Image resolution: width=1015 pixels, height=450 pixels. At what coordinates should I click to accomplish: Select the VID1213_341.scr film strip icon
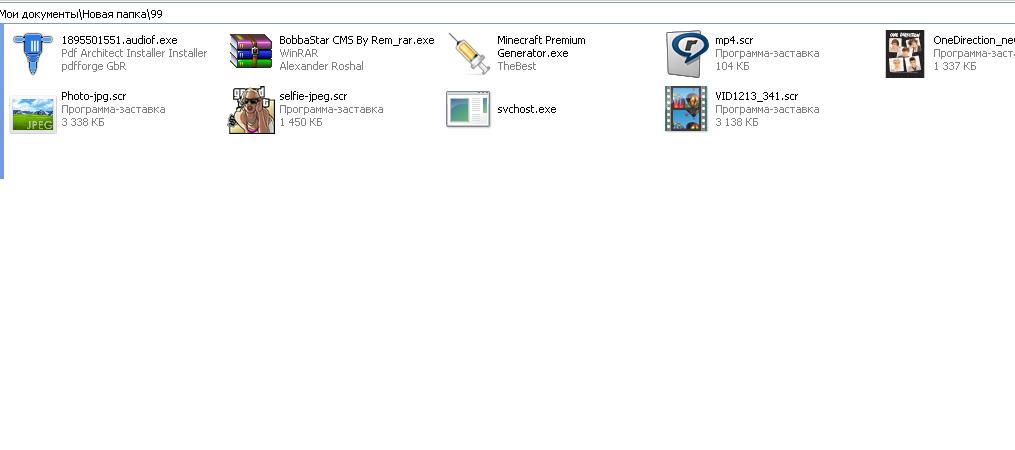[687, 109]
